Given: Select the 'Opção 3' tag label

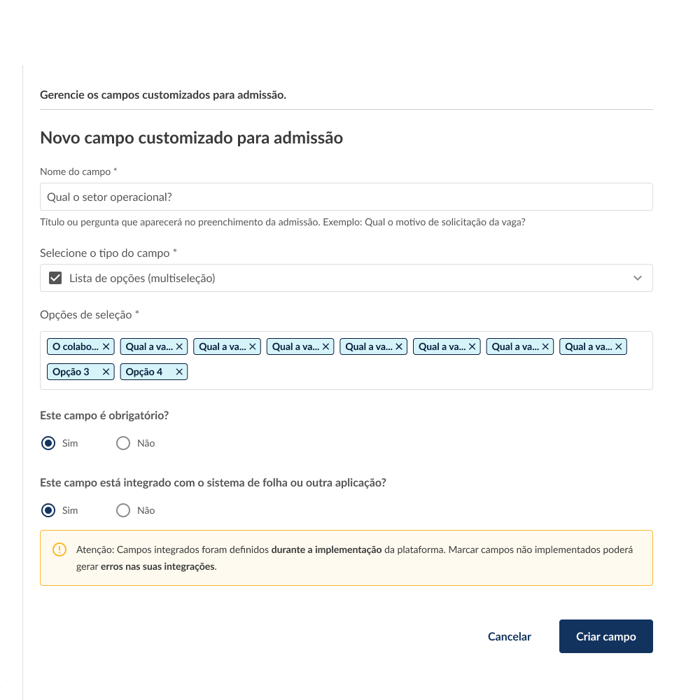Looking at the screenshot, I should [x=71, y=371].
